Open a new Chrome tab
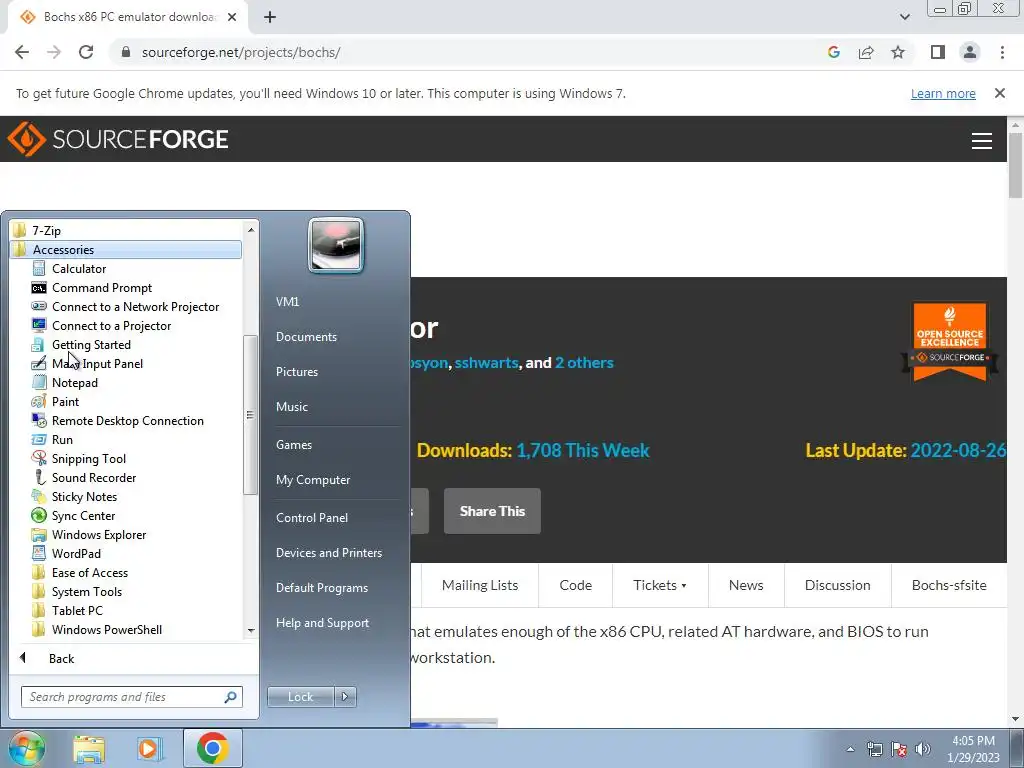This screenshot has height=768, width=1024. click(270, 17)
